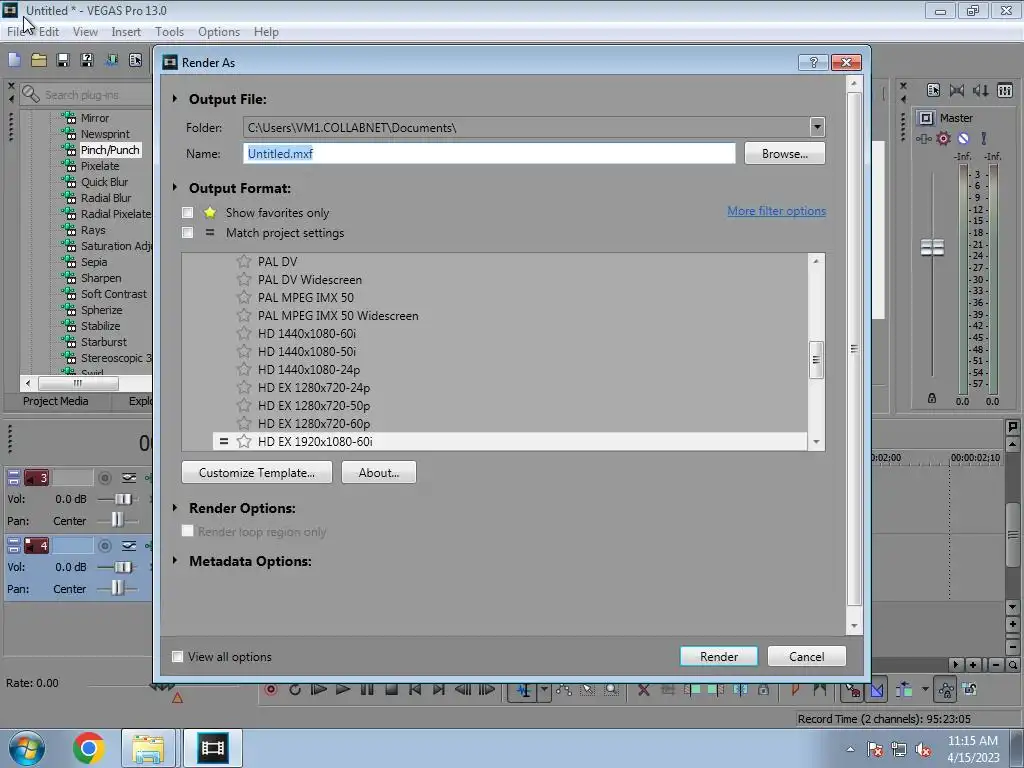Click the Customize Template... button
The image size is (1024, 768).
point(257,472)
